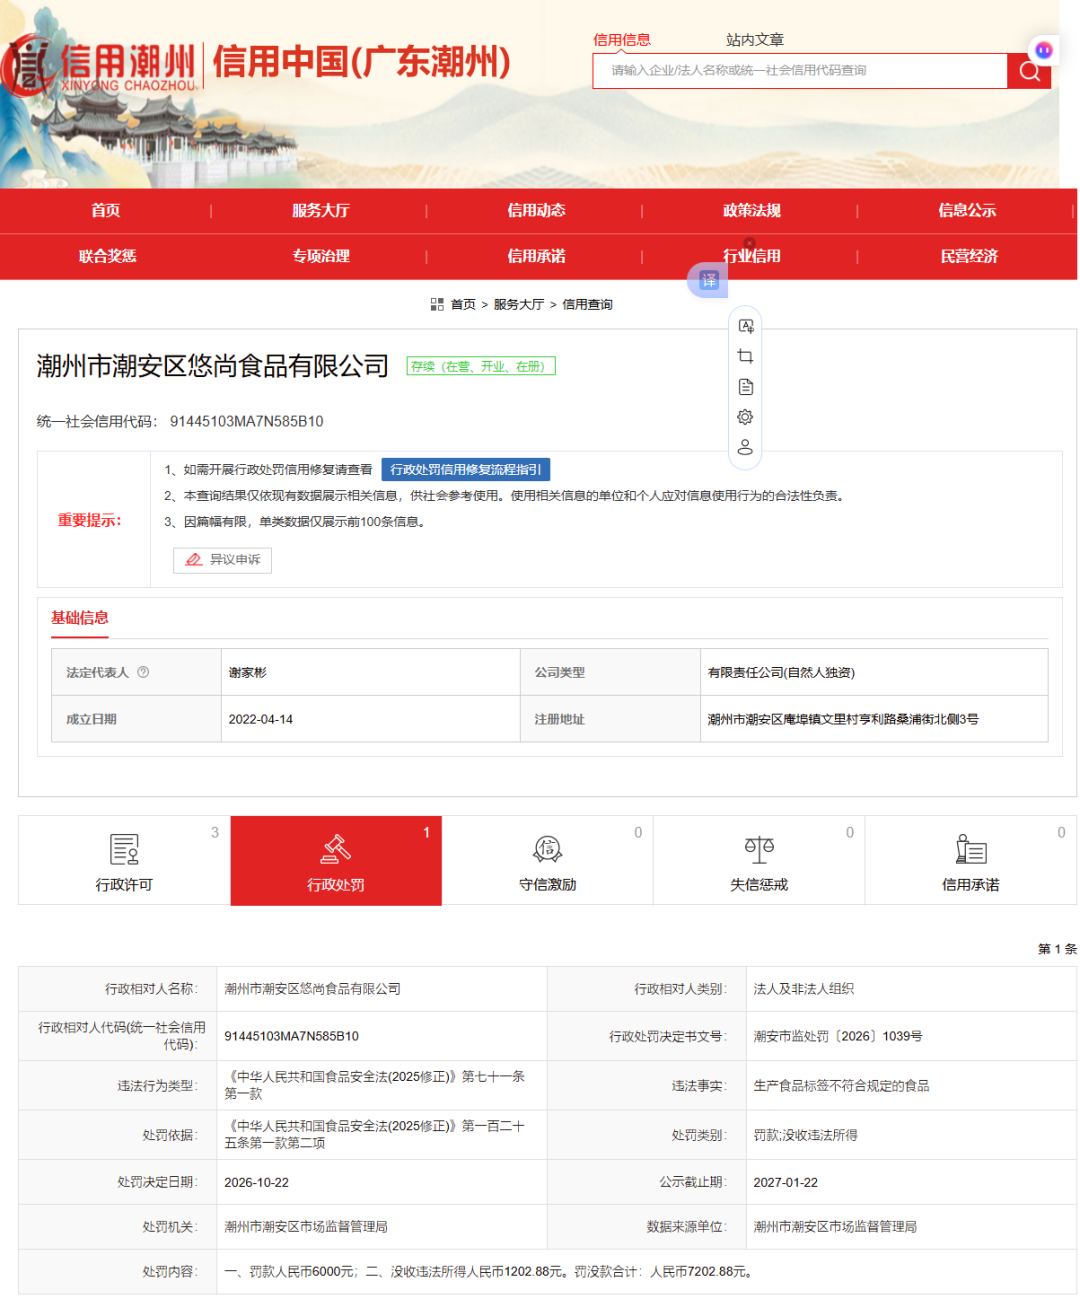The width and height of the screenshot is (1080, 1299).
Task: Click the establishment date 2022-04-14
Action: pyautogui.click(x=261, y=719)
